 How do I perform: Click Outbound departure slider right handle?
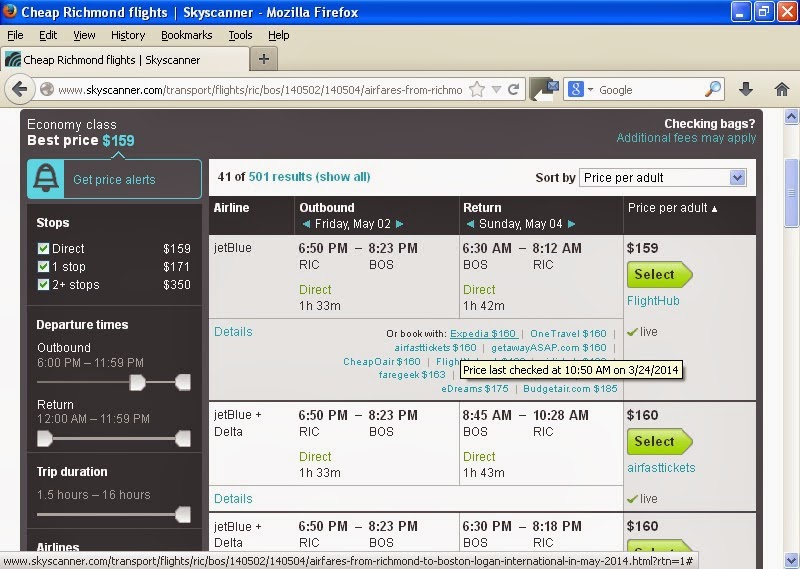(183, 382)
